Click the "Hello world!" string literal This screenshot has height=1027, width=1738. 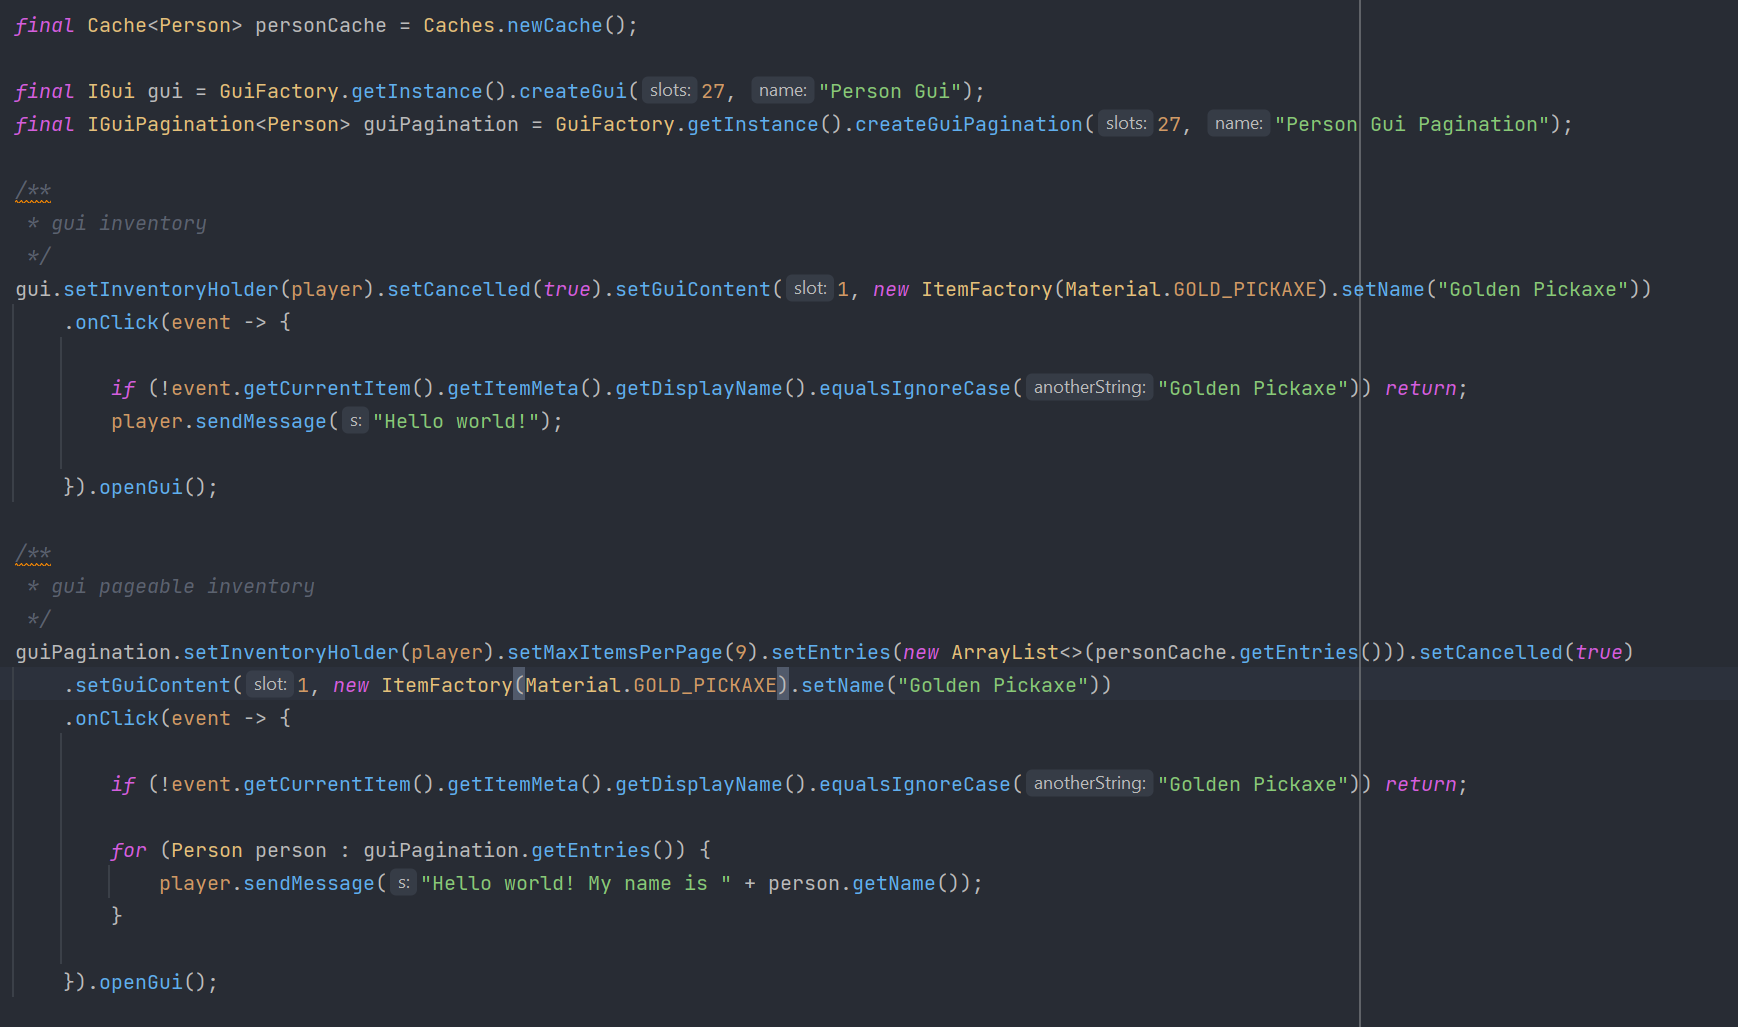[456, 421]
